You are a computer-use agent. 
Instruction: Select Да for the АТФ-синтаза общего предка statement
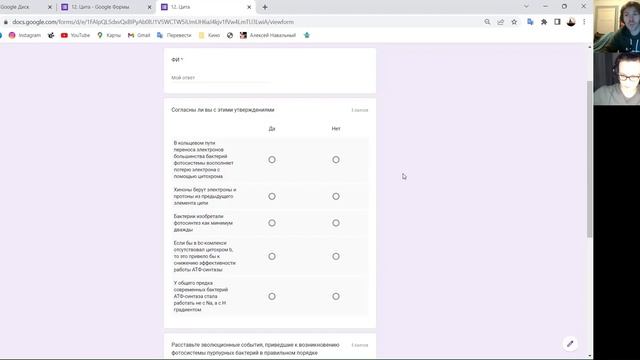coord(272,296)
